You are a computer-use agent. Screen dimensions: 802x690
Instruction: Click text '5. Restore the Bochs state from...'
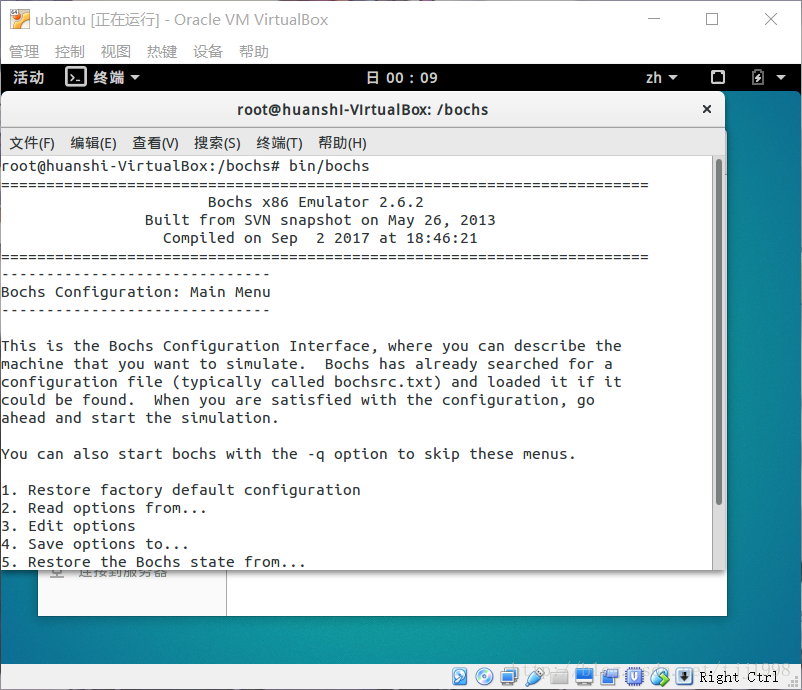coord(153,562)
